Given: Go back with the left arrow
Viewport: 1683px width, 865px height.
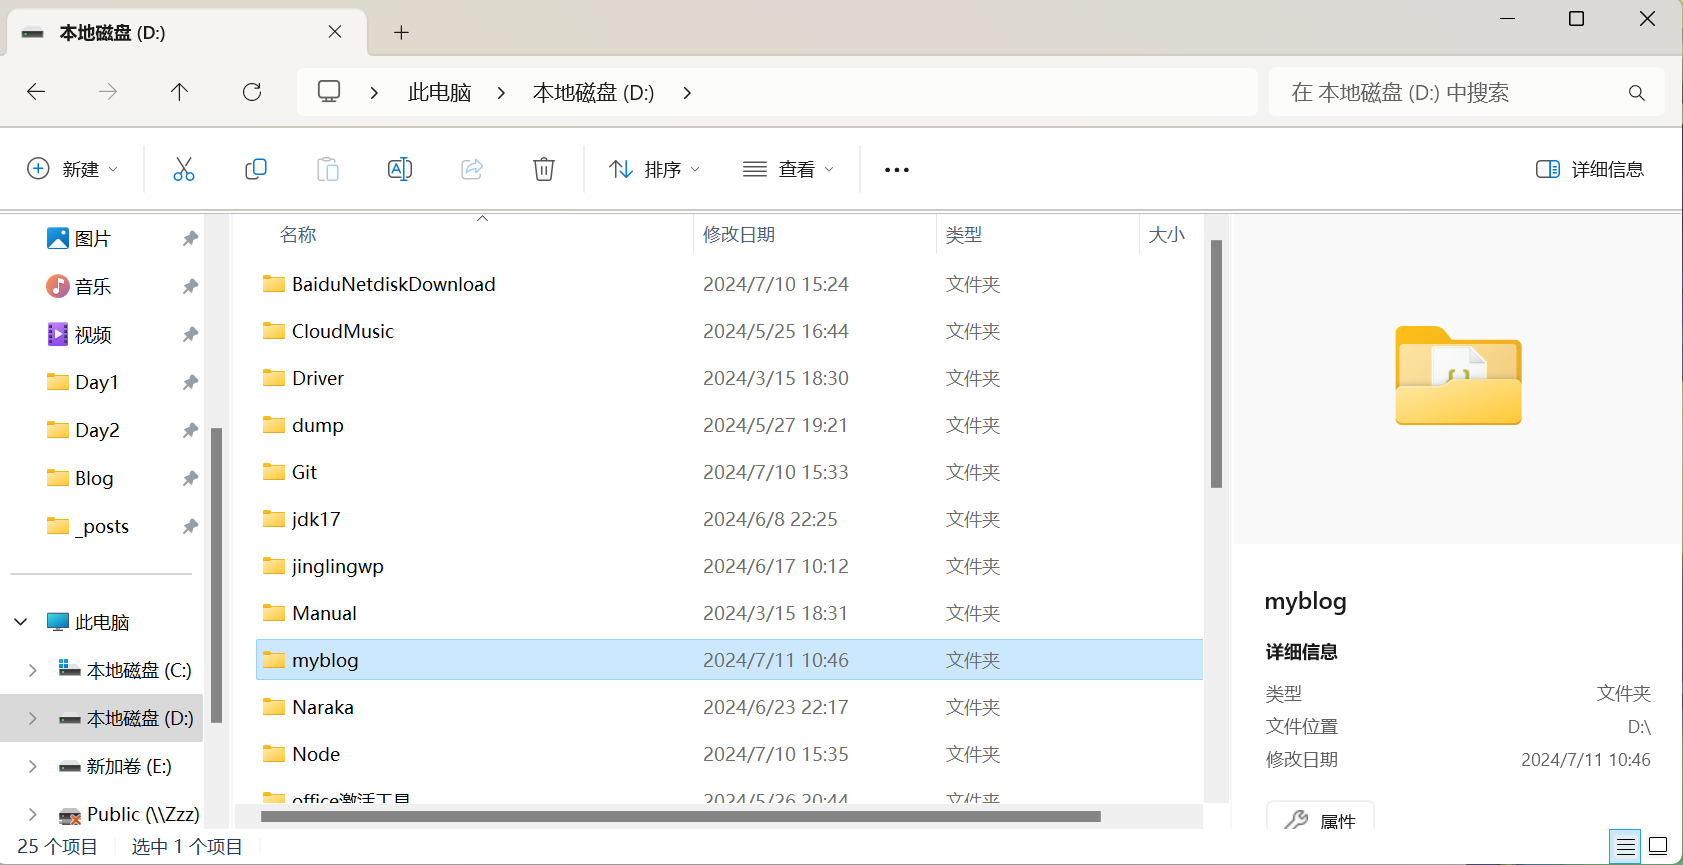Looking at the screenshot, I should (x=36, y=92).
